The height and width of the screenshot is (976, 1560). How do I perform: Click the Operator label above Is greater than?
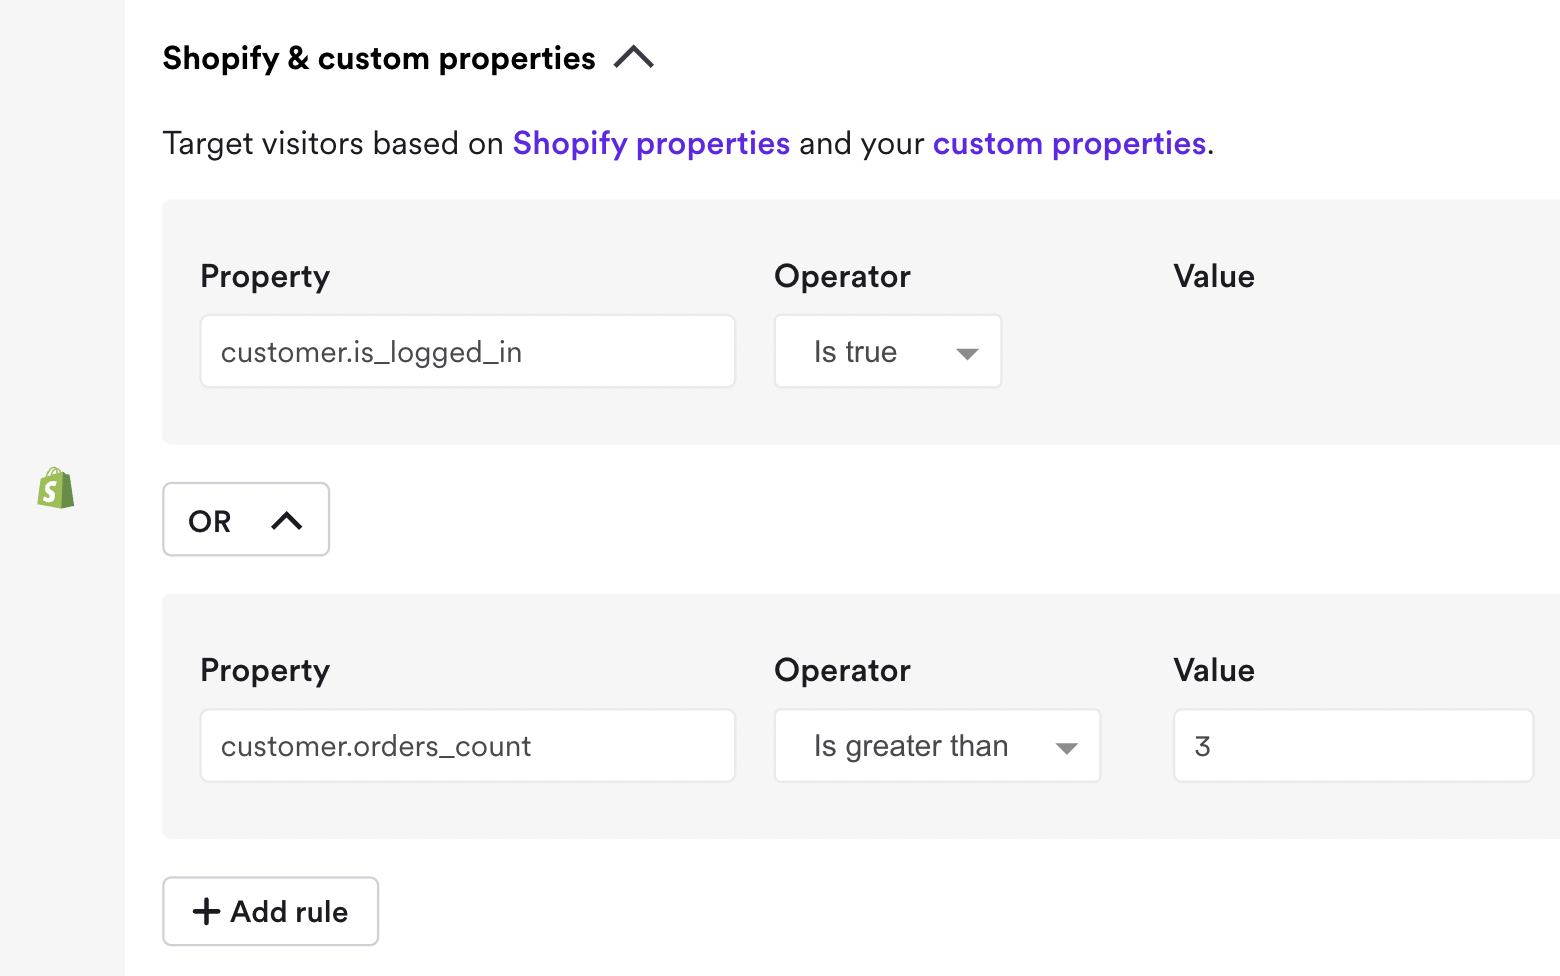pyautogui.click(x=842, y=671)
